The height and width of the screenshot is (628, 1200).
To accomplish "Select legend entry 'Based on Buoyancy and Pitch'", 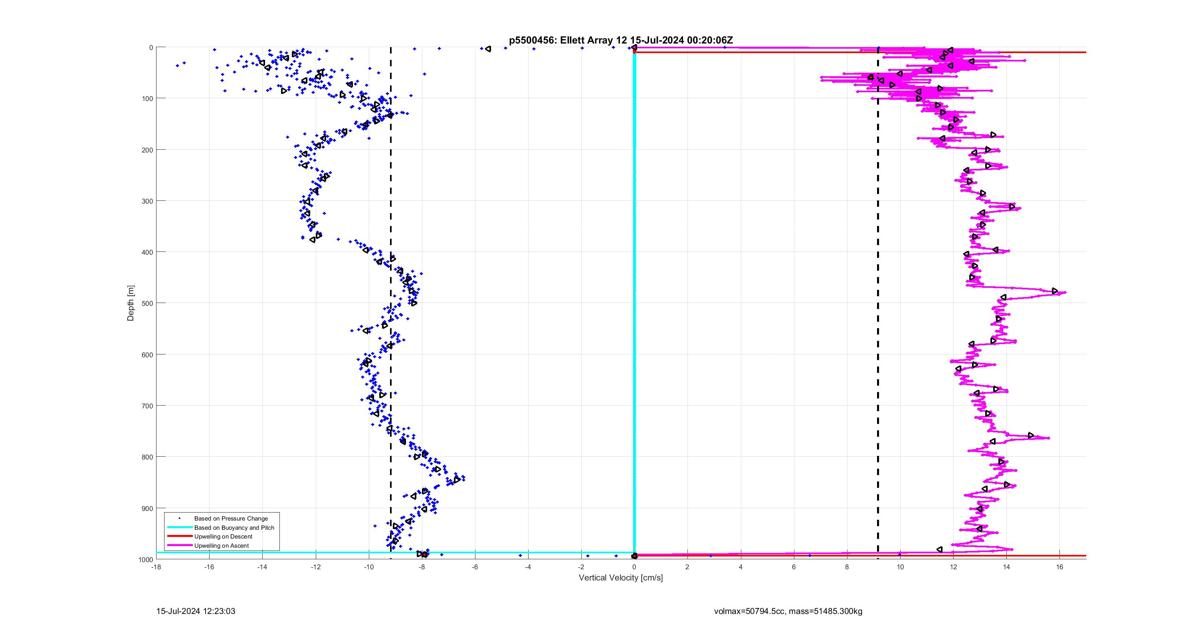I will pyautogui.click(x=234, y=527).
